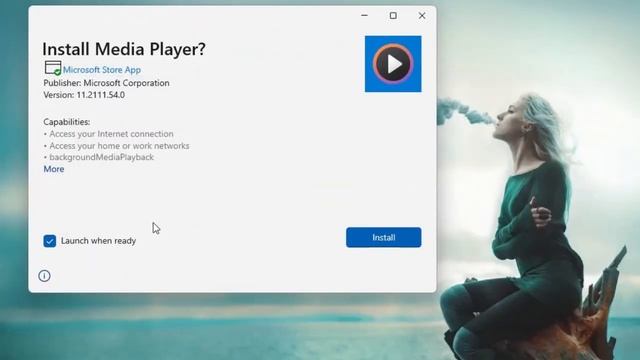The width and height of the screenshot is (640, 360).
Task: Minimize the installer window
Action: [364, 16]
